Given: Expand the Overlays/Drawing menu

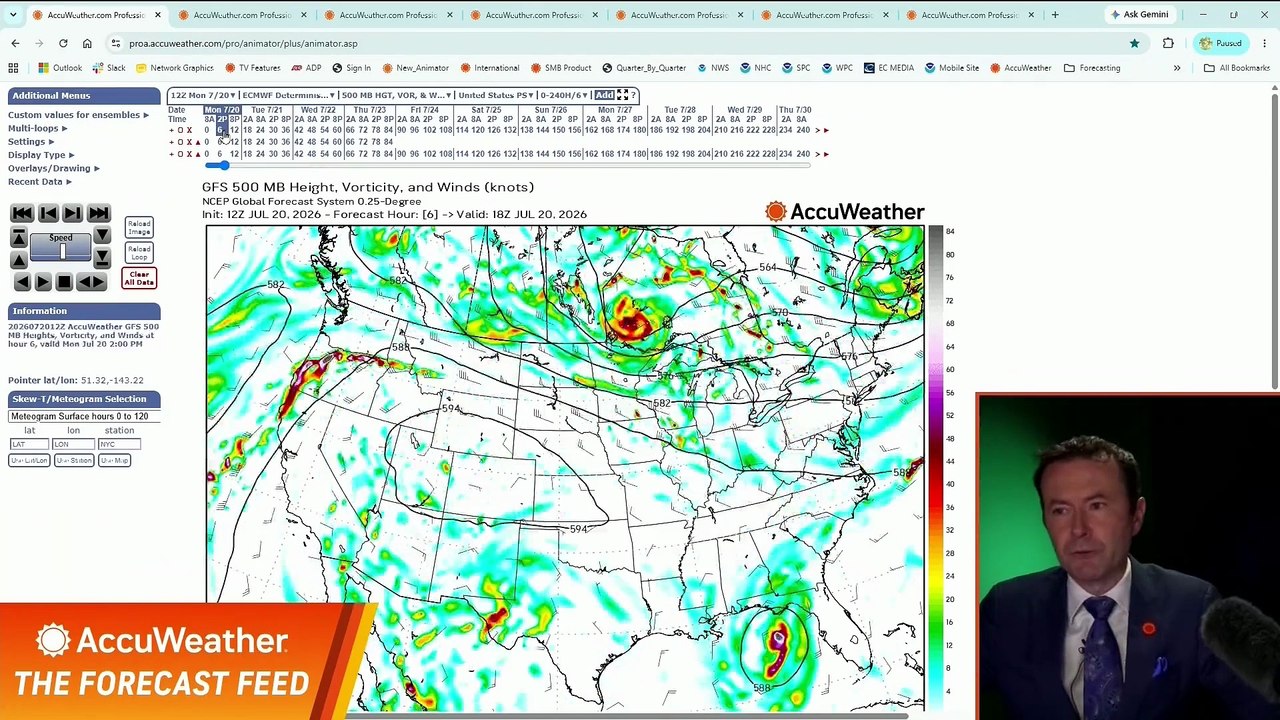Looking at the screenshot, I should point(53,168).
